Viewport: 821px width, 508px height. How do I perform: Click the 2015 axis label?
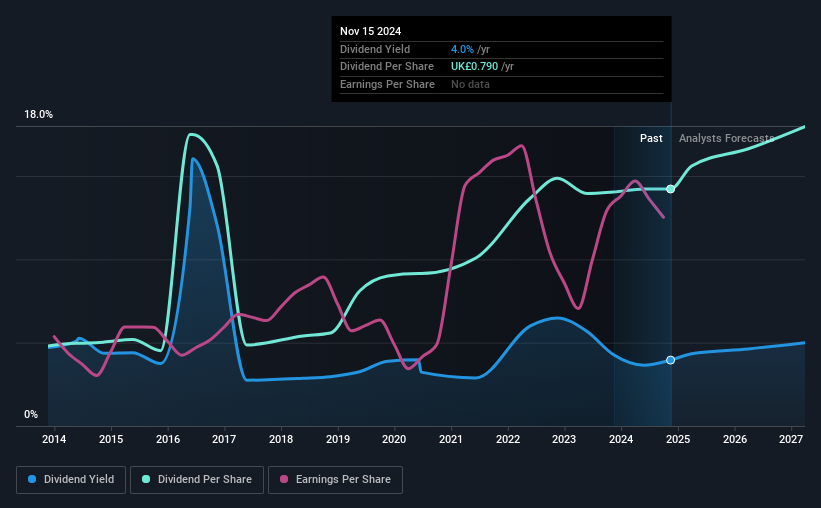pos(111,439)
